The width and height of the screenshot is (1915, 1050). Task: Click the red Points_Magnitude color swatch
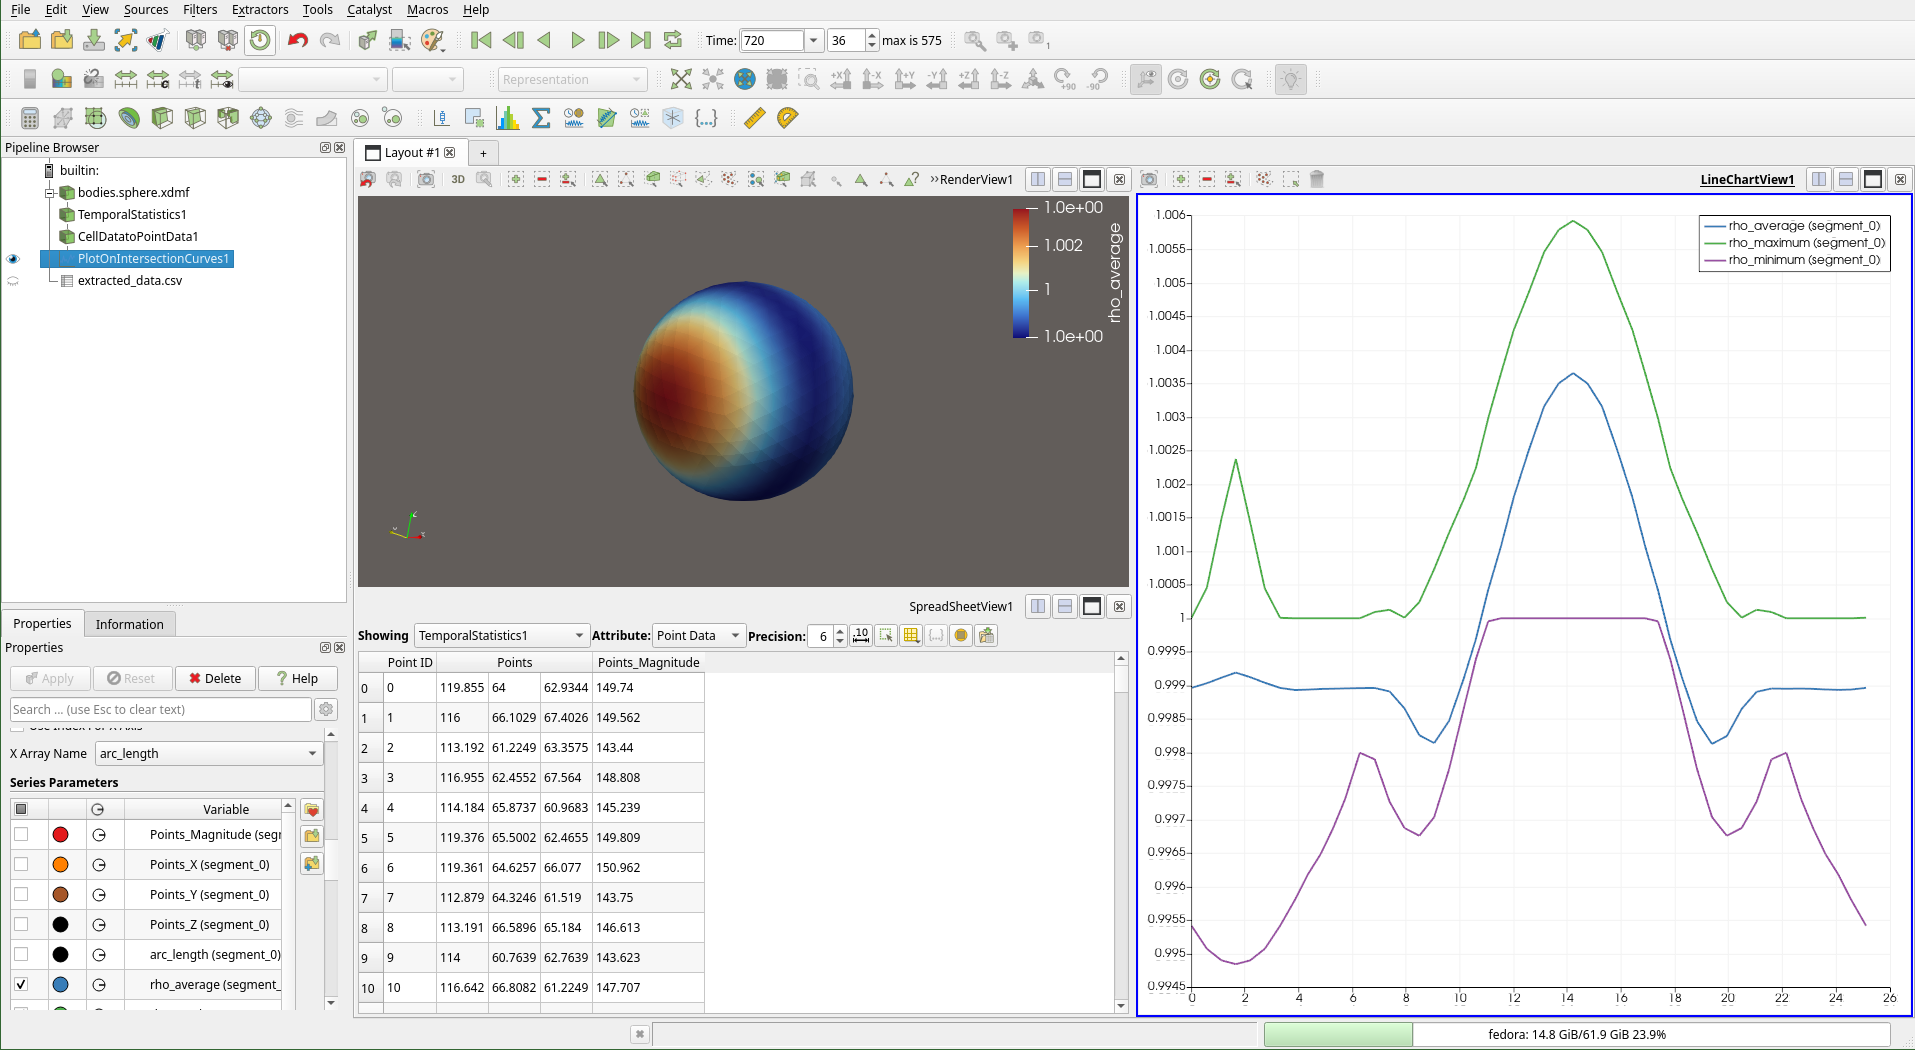point(61,835)
